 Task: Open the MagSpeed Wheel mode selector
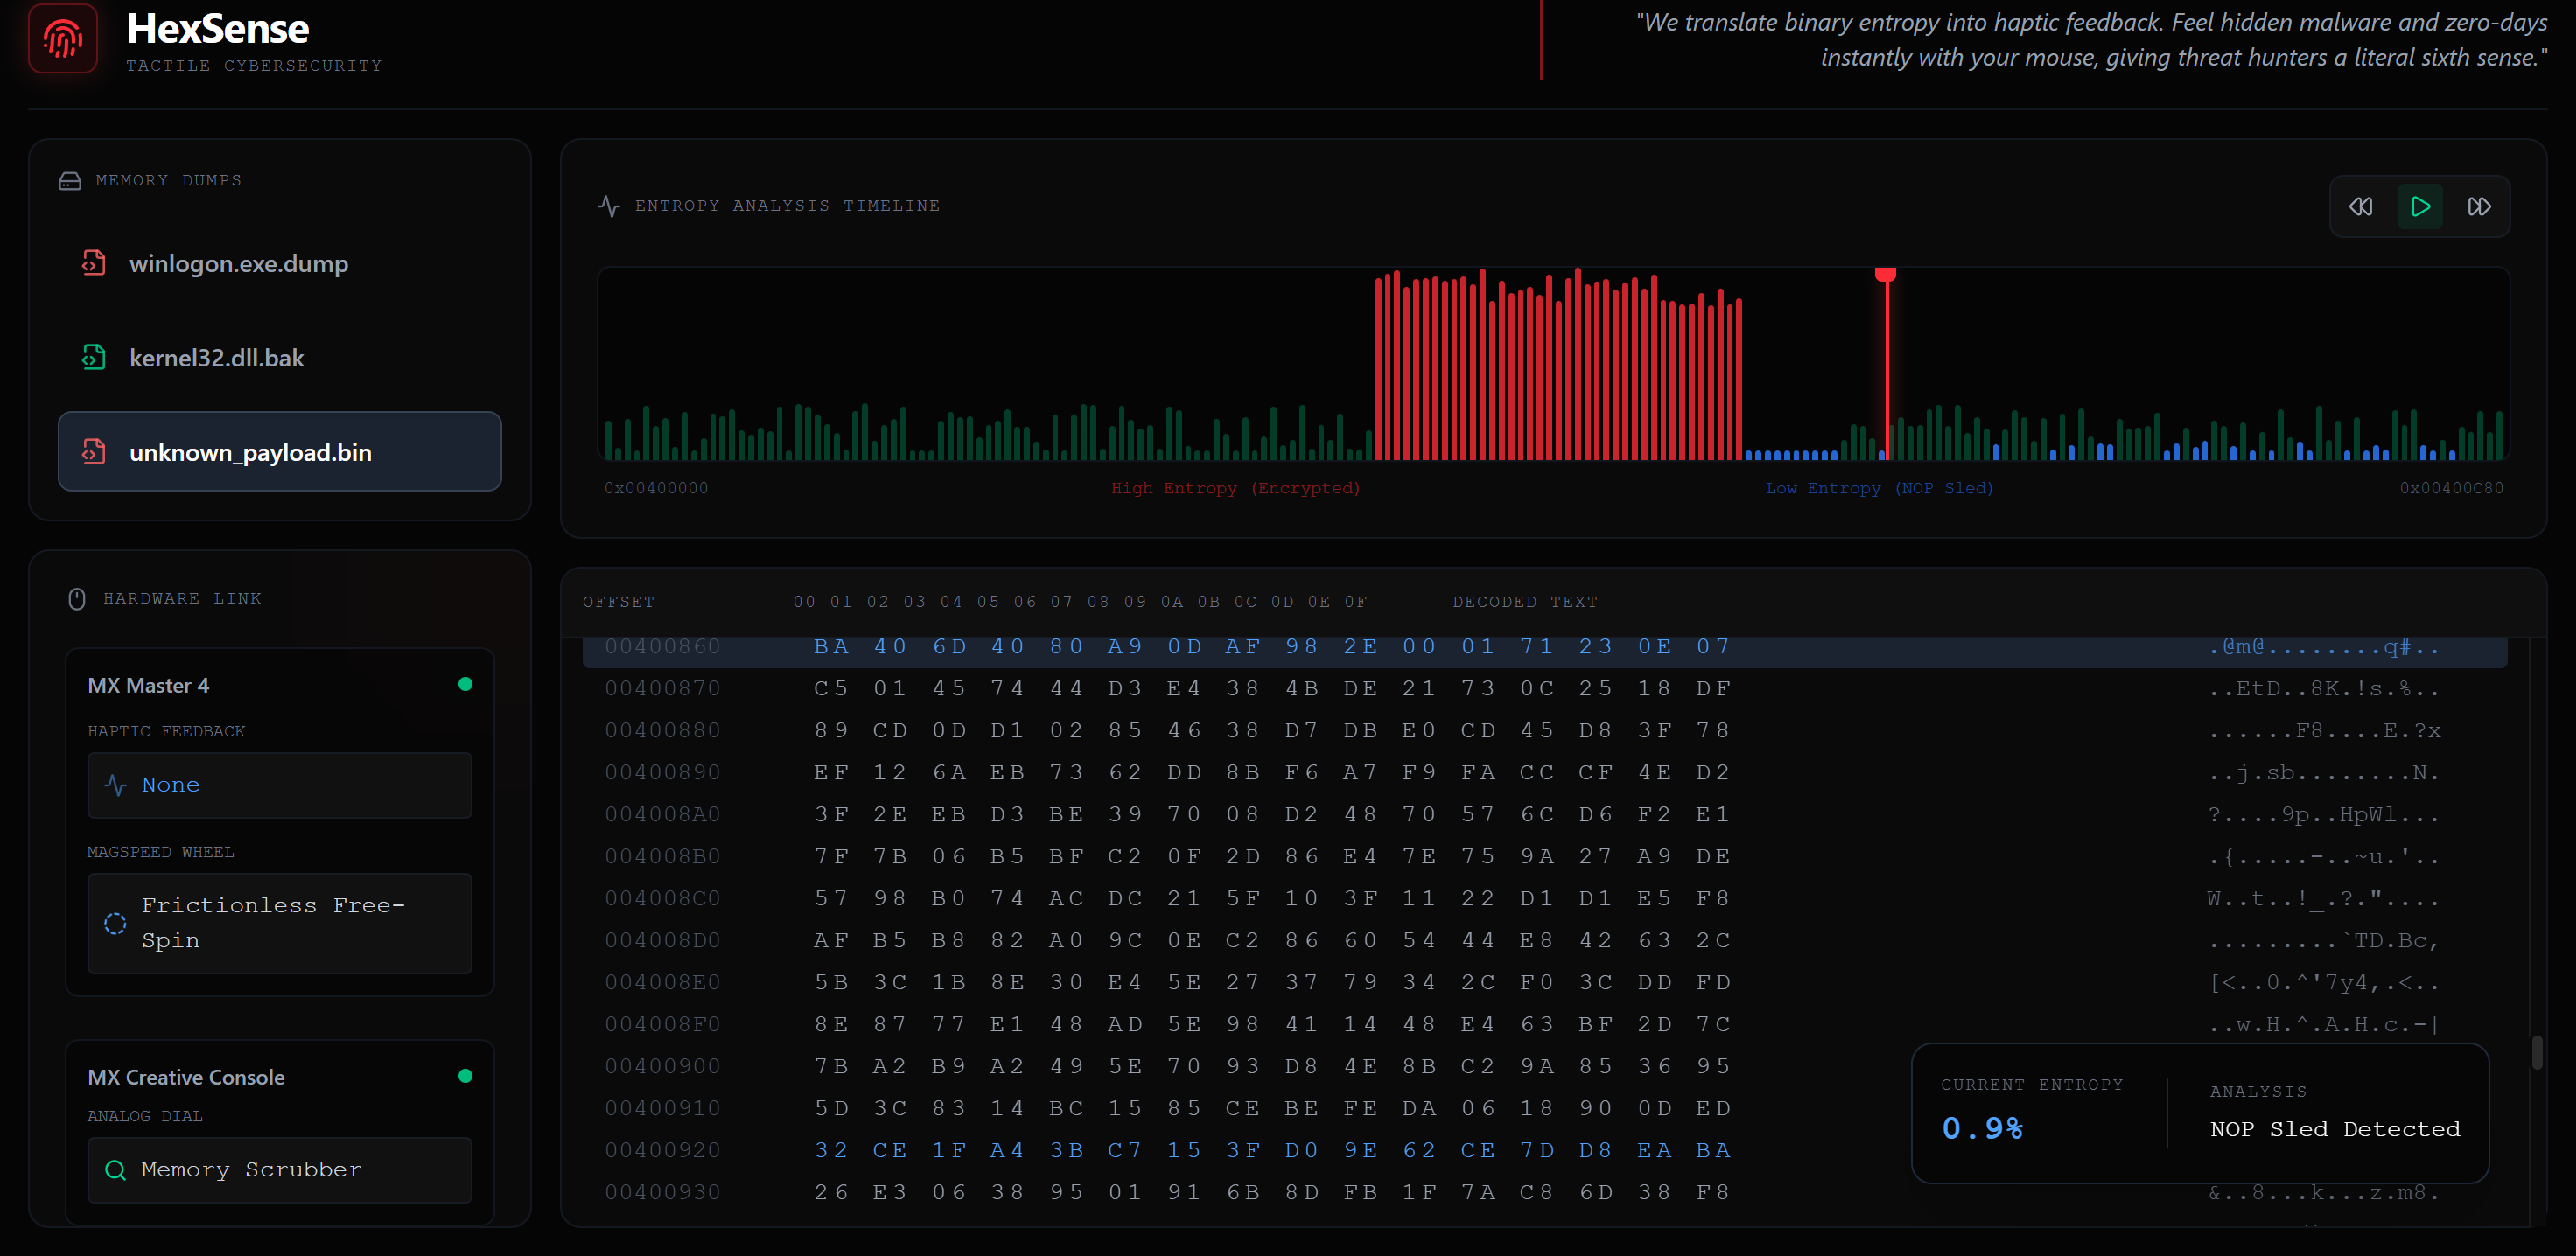coord(279,923)
